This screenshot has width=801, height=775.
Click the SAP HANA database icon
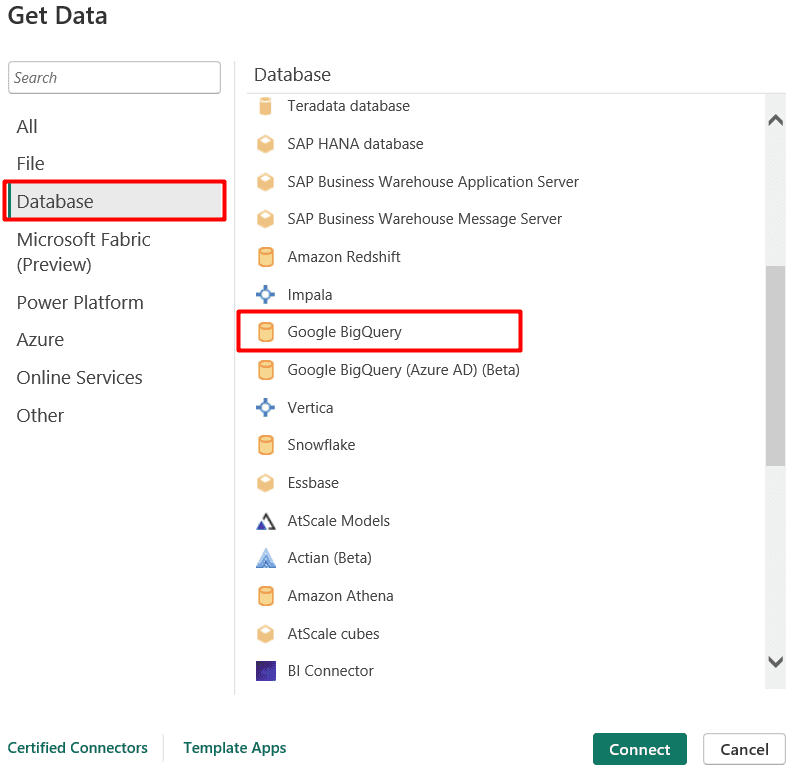pos(265,144)
